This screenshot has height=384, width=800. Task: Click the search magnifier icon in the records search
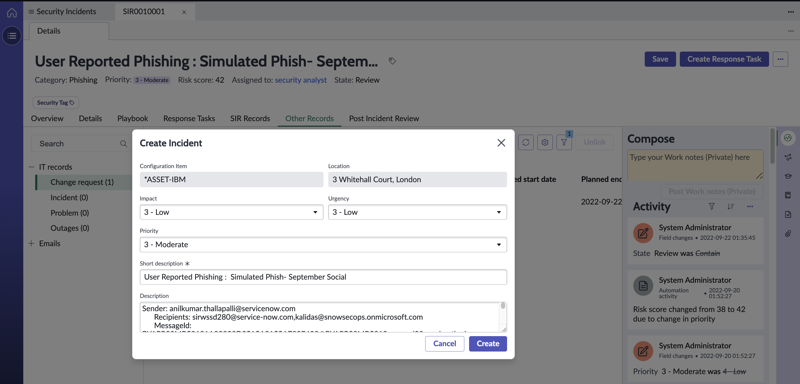(123, 144)
